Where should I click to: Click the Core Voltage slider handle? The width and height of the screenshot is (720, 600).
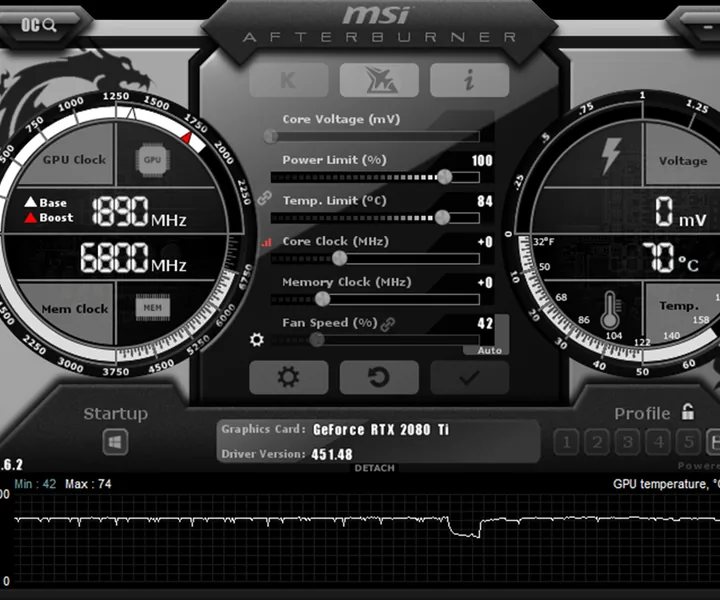pyautogui.click(x=270, y=136)
